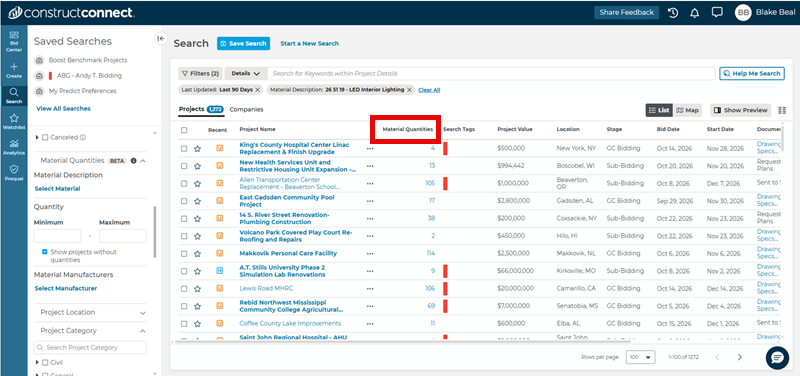Switch to the Companies tab
800x376 pixels.
coord(246,109)
